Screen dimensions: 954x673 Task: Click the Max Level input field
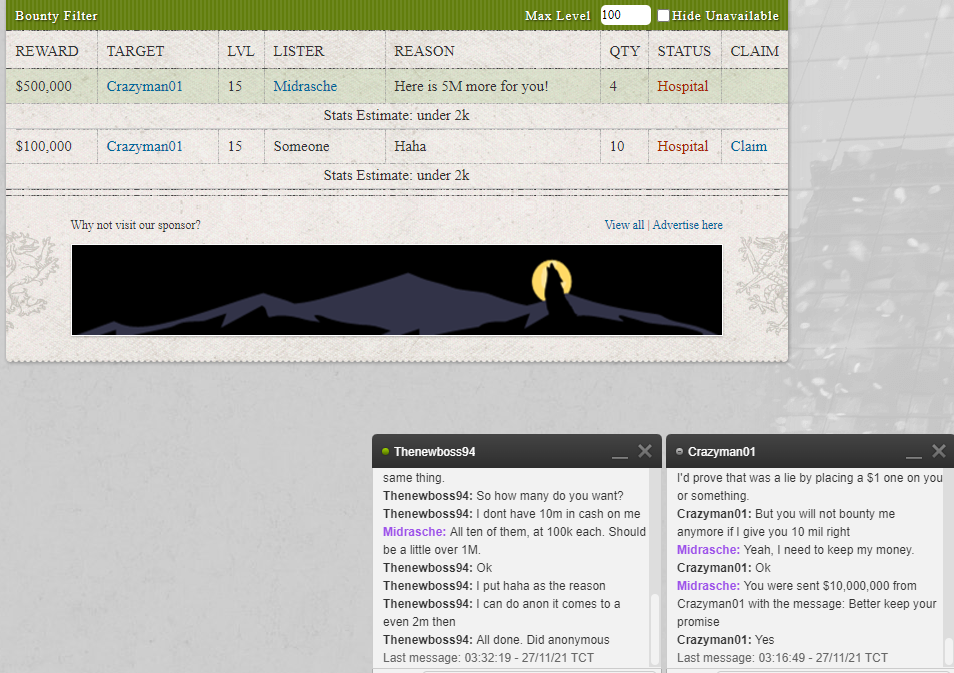(625, 15)
